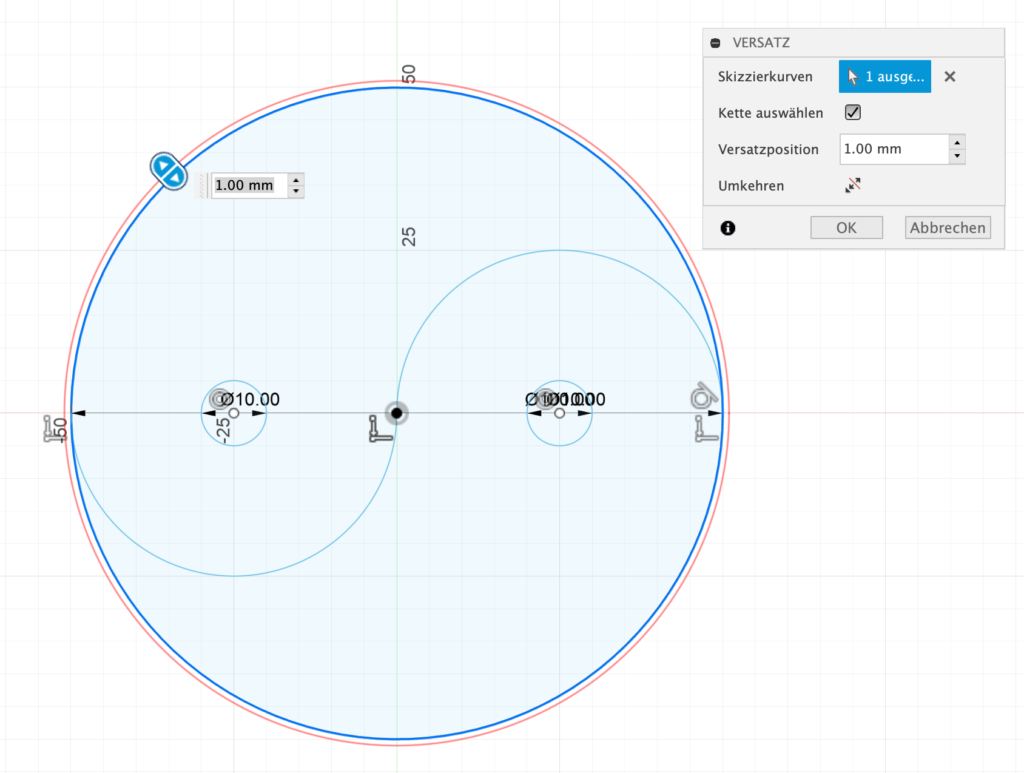Viewport: 1024px width, 773px height.
Task: Increase Versatzposition with the up stepper
Action: click(958, 142)
